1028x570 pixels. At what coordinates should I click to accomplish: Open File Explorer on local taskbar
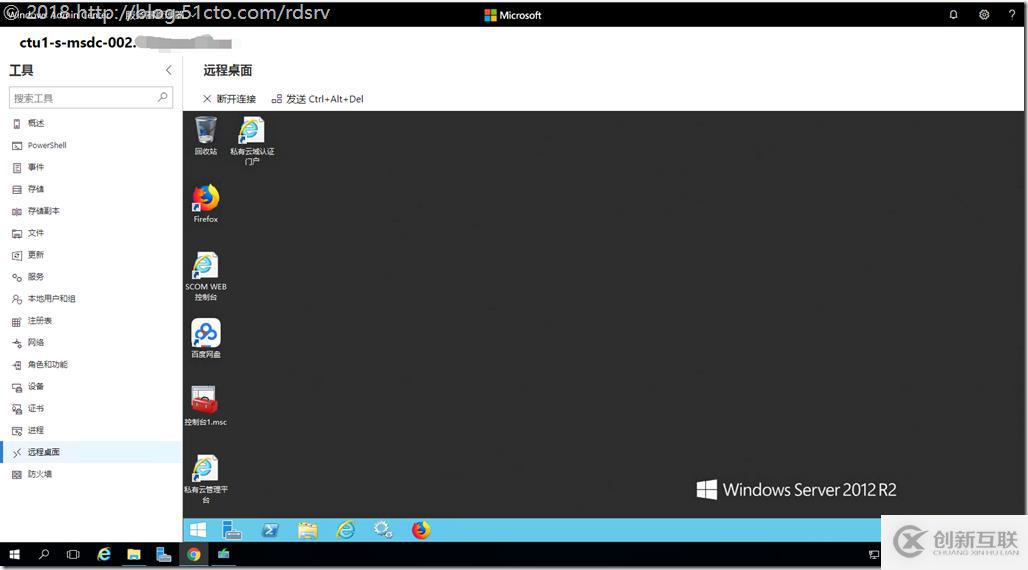pyautogui.click(x=134, y=554)
